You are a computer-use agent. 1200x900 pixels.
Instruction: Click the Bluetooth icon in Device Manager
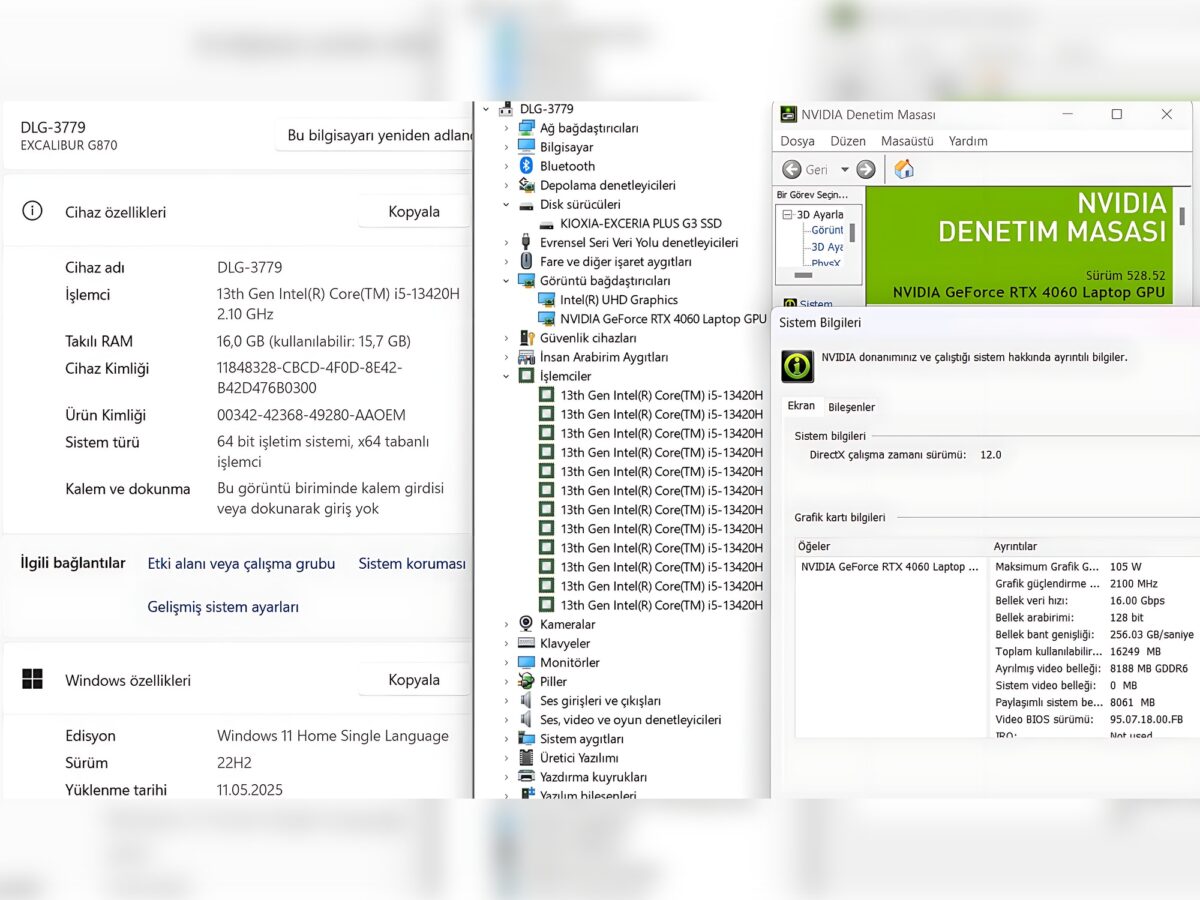526,166
